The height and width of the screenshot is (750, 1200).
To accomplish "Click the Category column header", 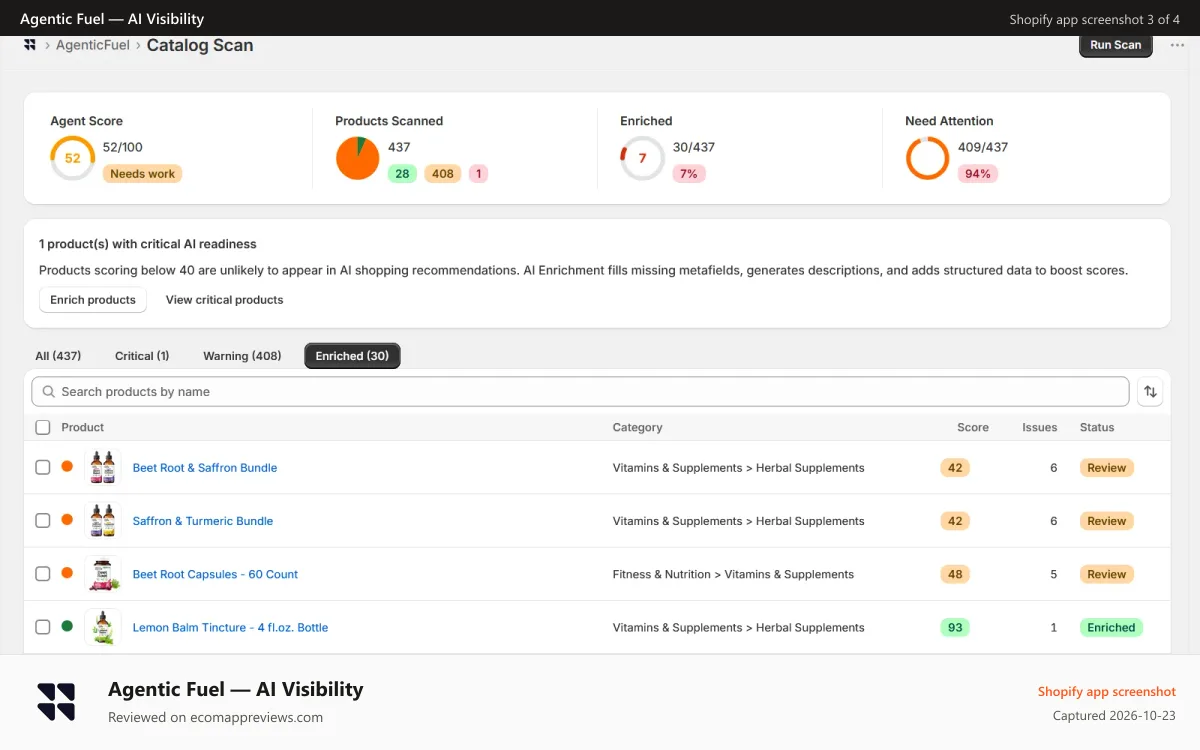I will (637, 427).
